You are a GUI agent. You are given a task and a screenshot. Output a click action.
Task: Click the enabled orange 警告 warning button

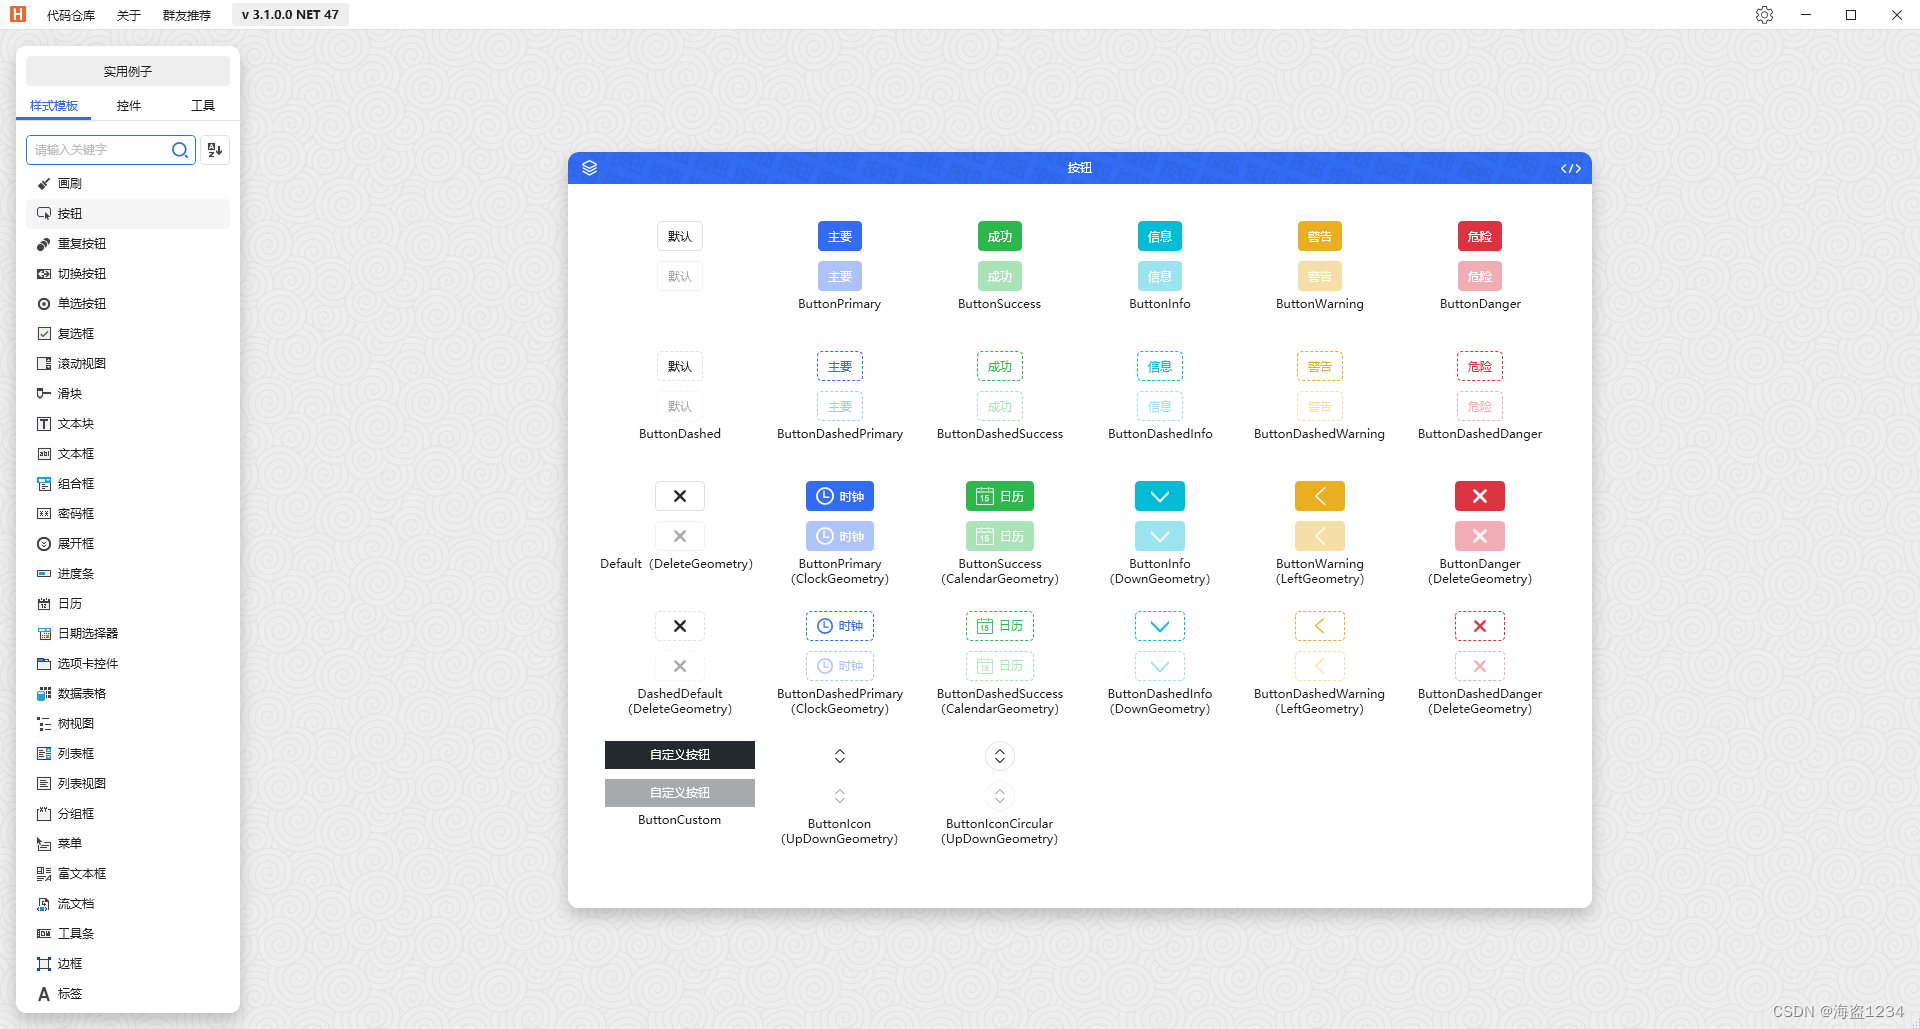pyautogui.click(x=1320, y=236)
